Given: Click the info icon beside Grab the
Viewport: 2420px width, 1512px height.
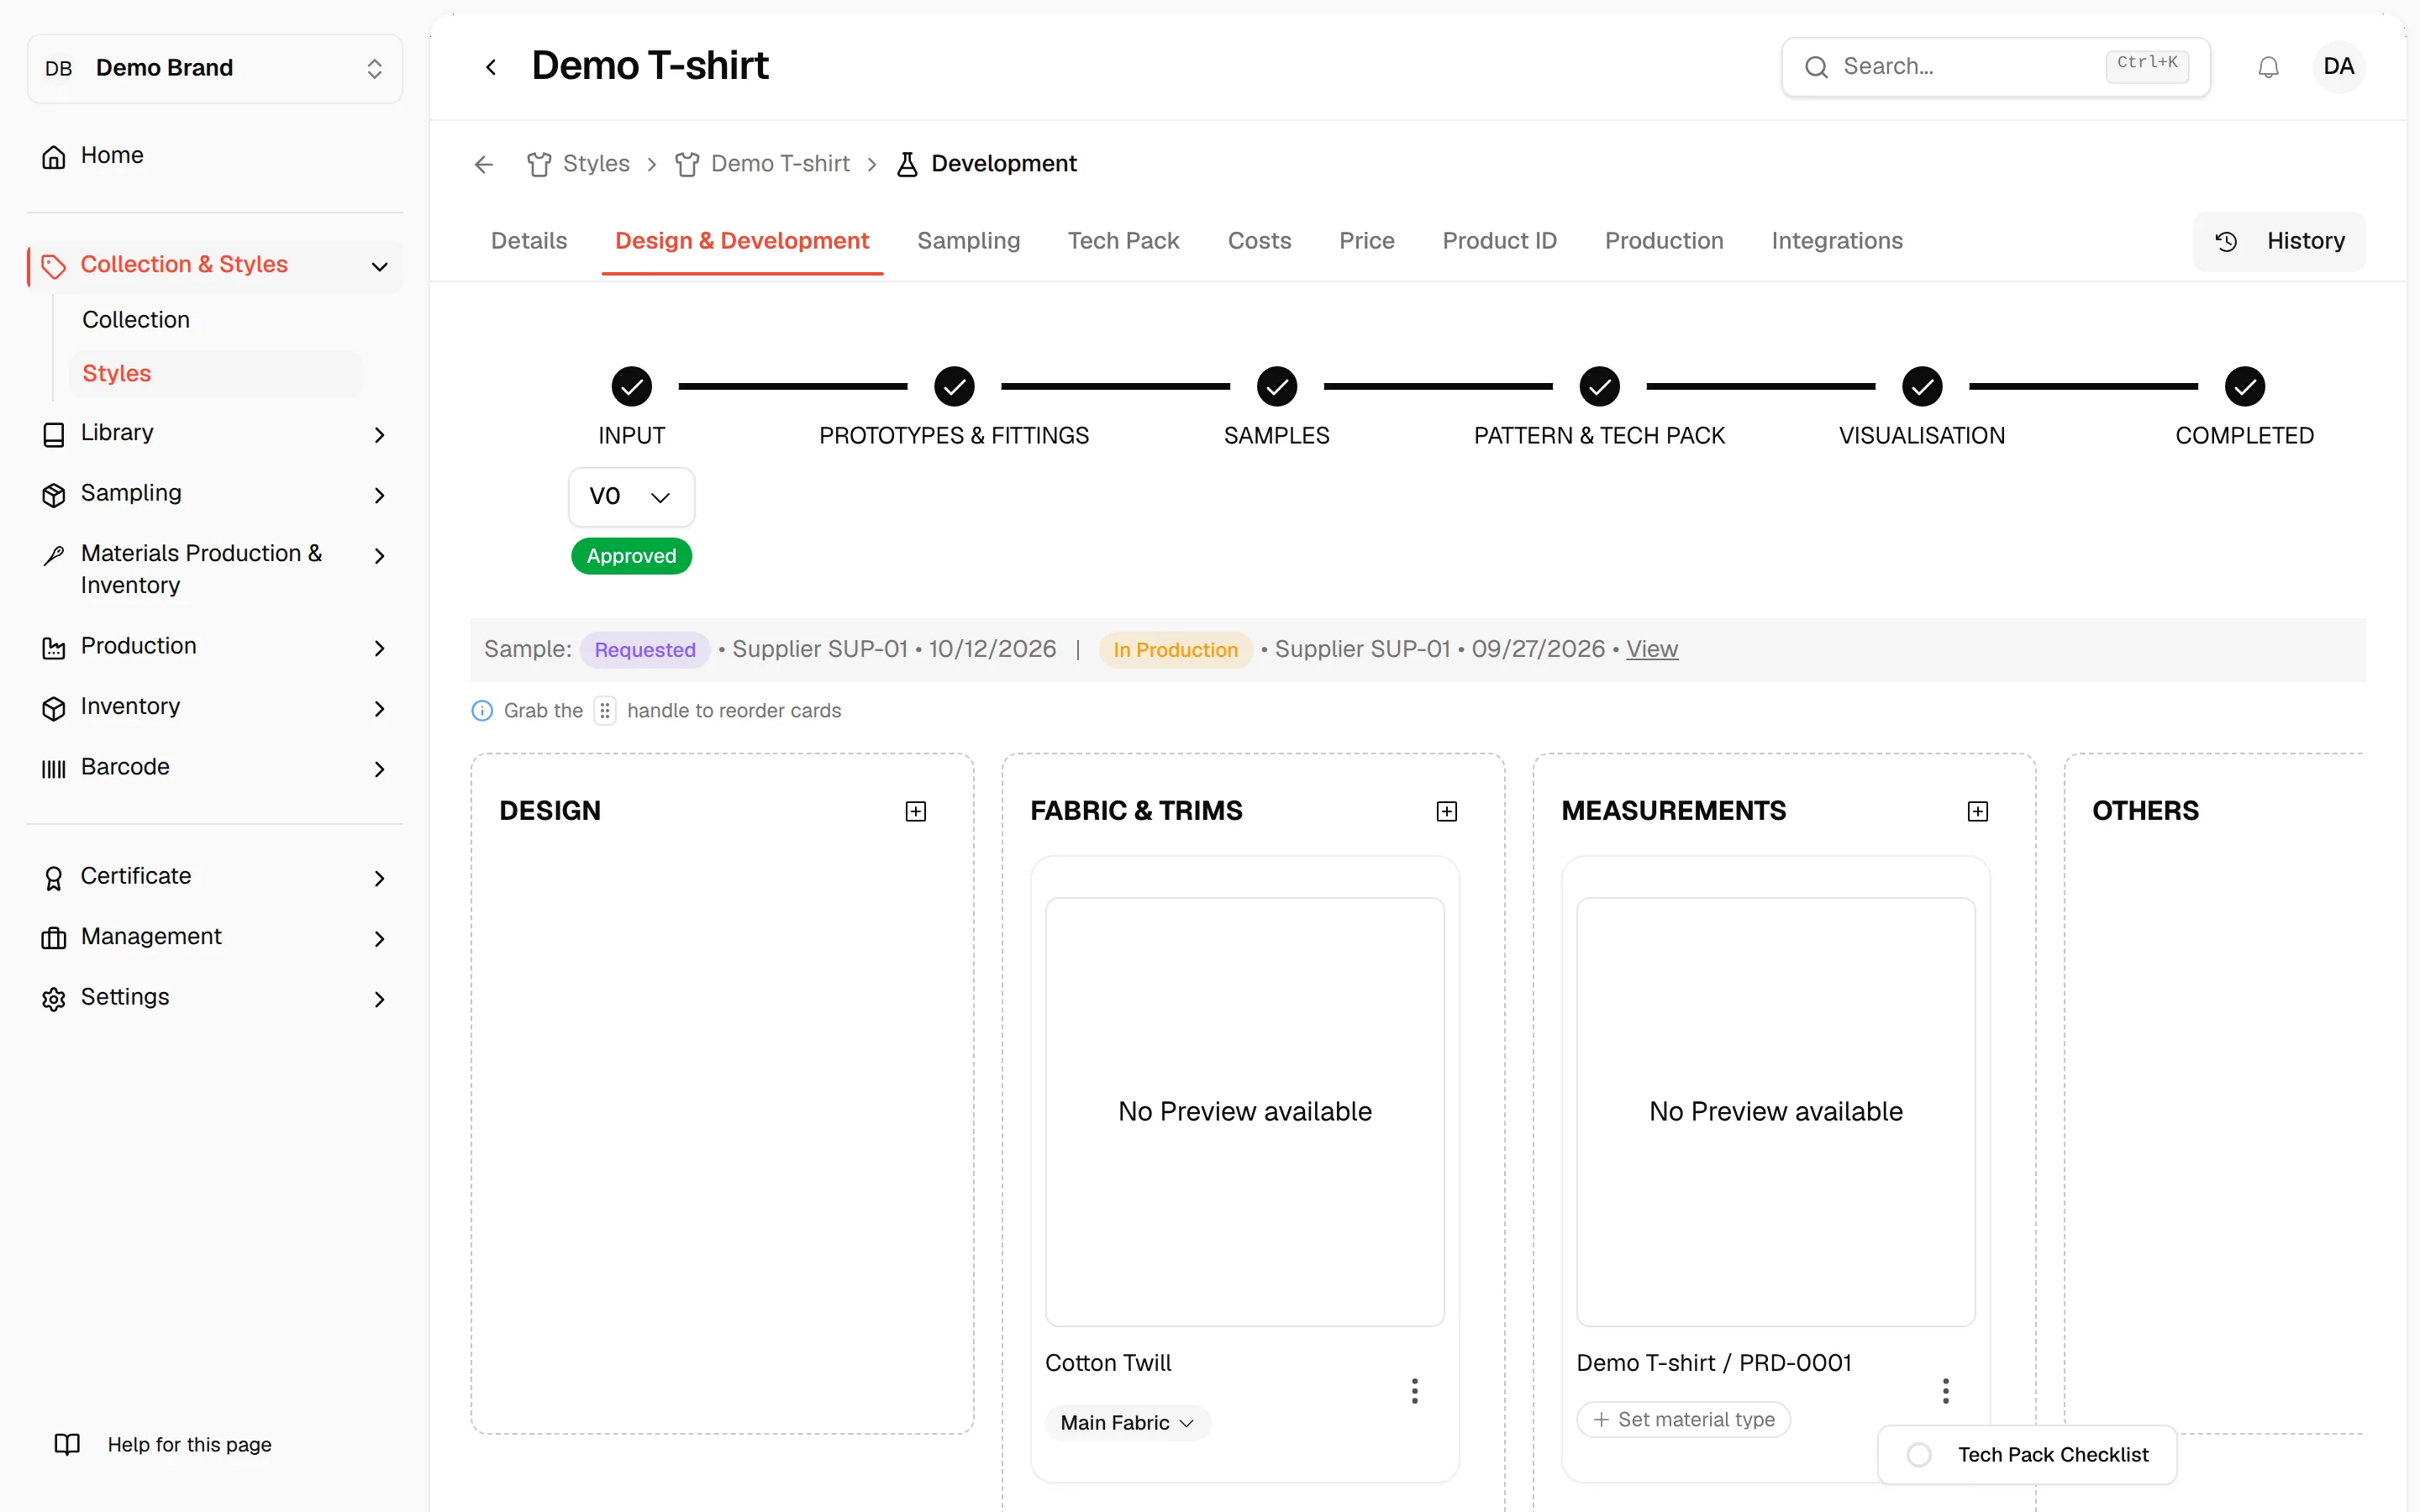Looking at the screenshot, I should point(482,711).
